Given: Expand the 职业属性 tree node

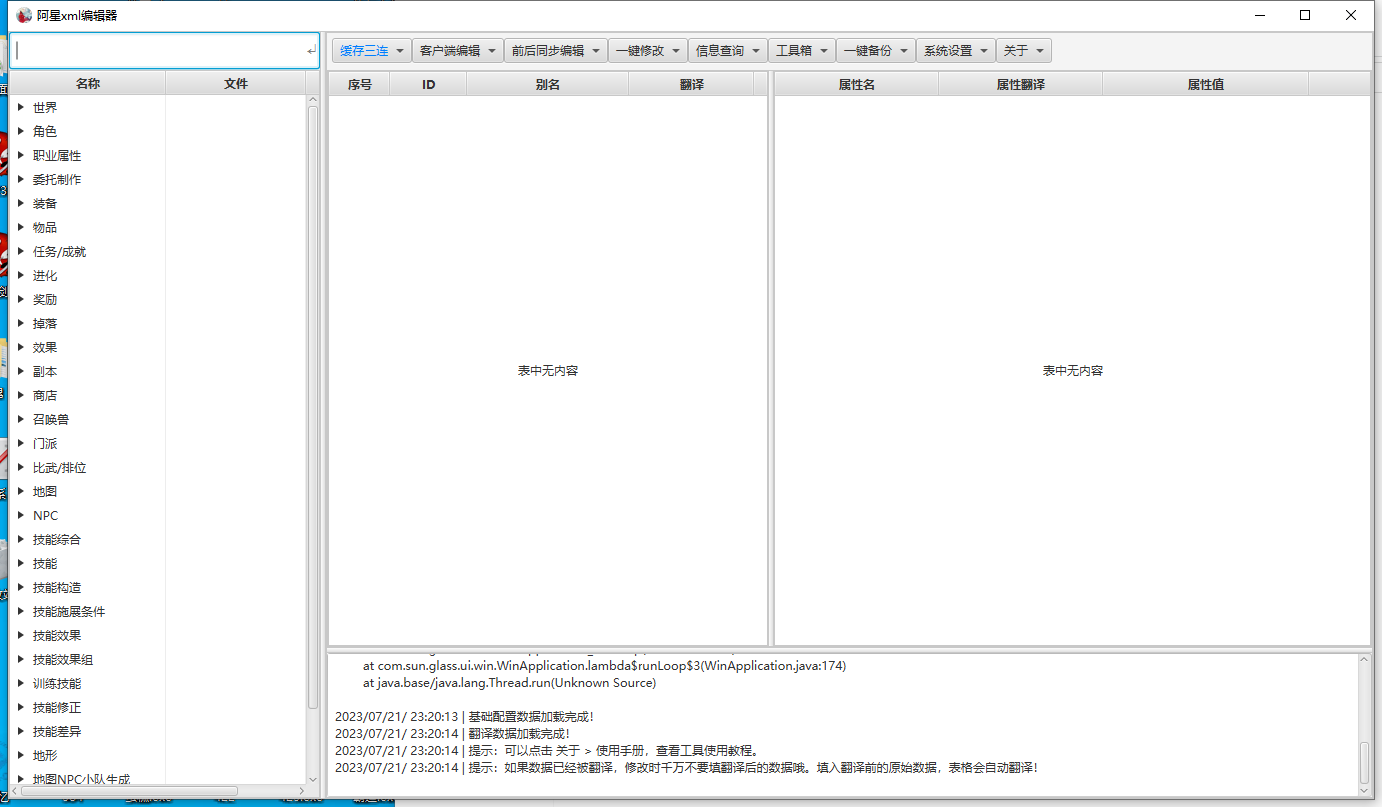Looking at the screenshot, I should point(20,155).
